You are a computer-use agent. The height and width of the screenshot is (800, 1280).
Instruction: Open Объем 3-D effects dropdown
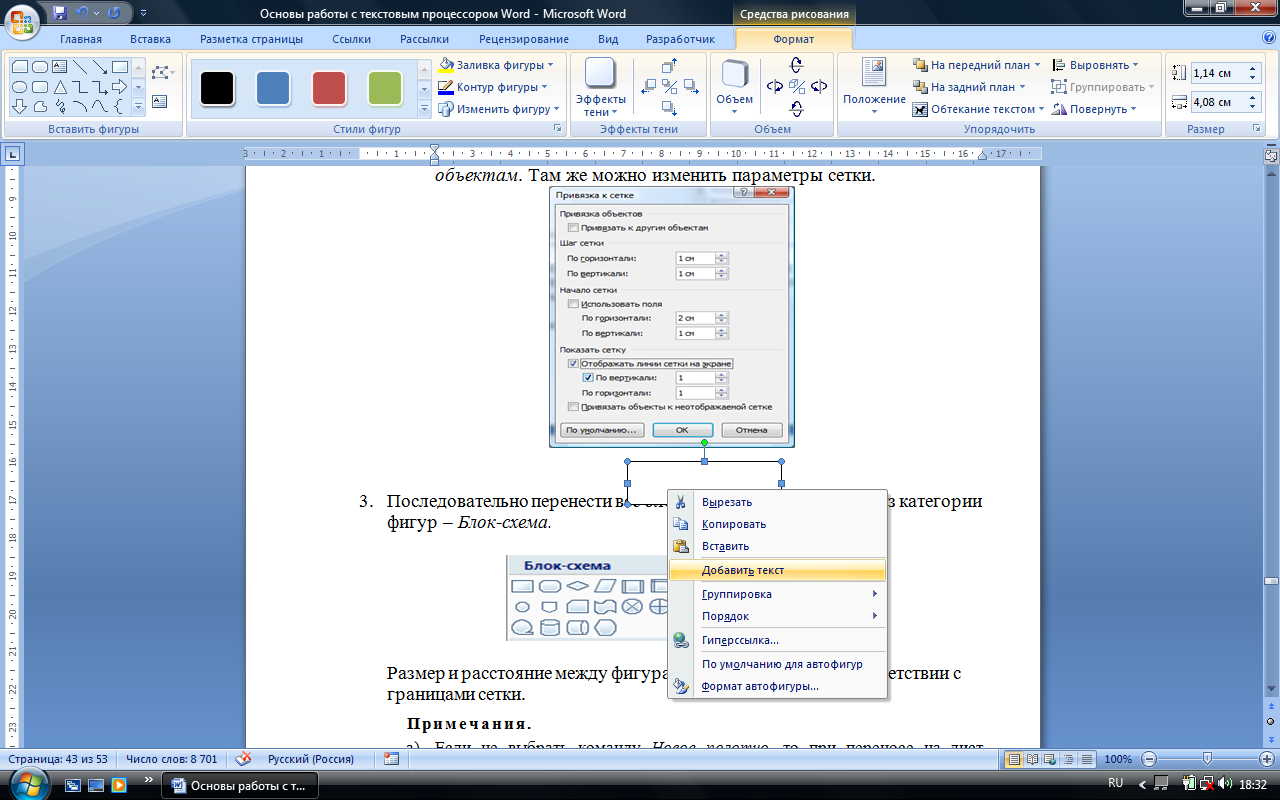click(x=734, y=87)
